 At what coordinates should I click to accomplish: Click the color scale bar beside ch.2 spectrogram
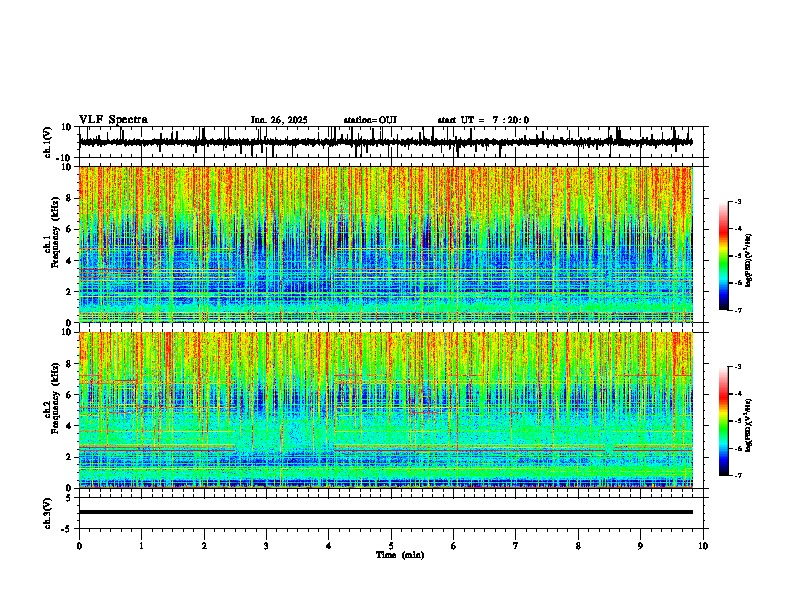724,421
